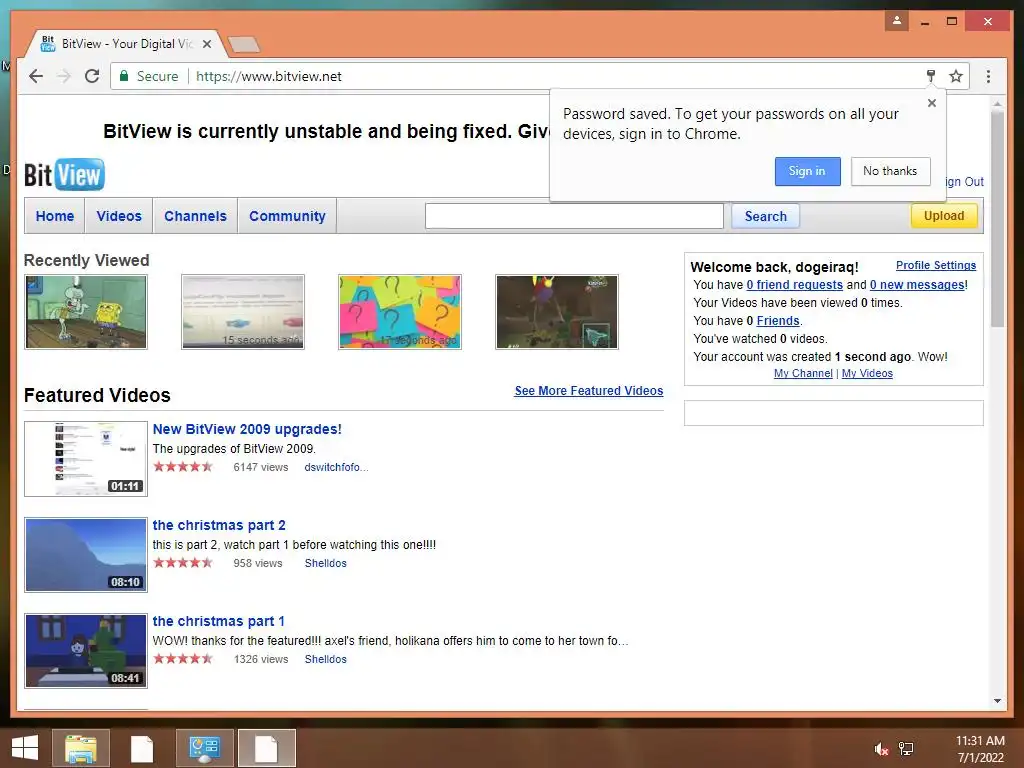The image size is (1024, 768).
Task: Open the 01:11 featured video thumbnail
Action: [x=86, y=458]
